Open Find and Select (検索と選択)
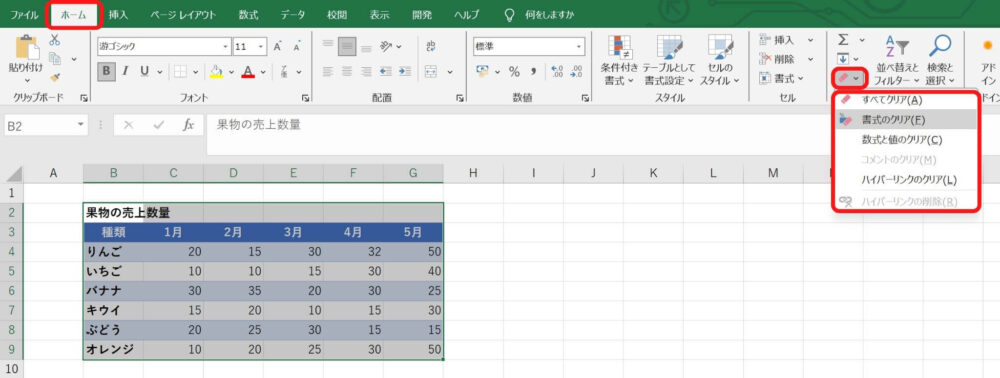 pyautogui.click(x=940, y=61)
